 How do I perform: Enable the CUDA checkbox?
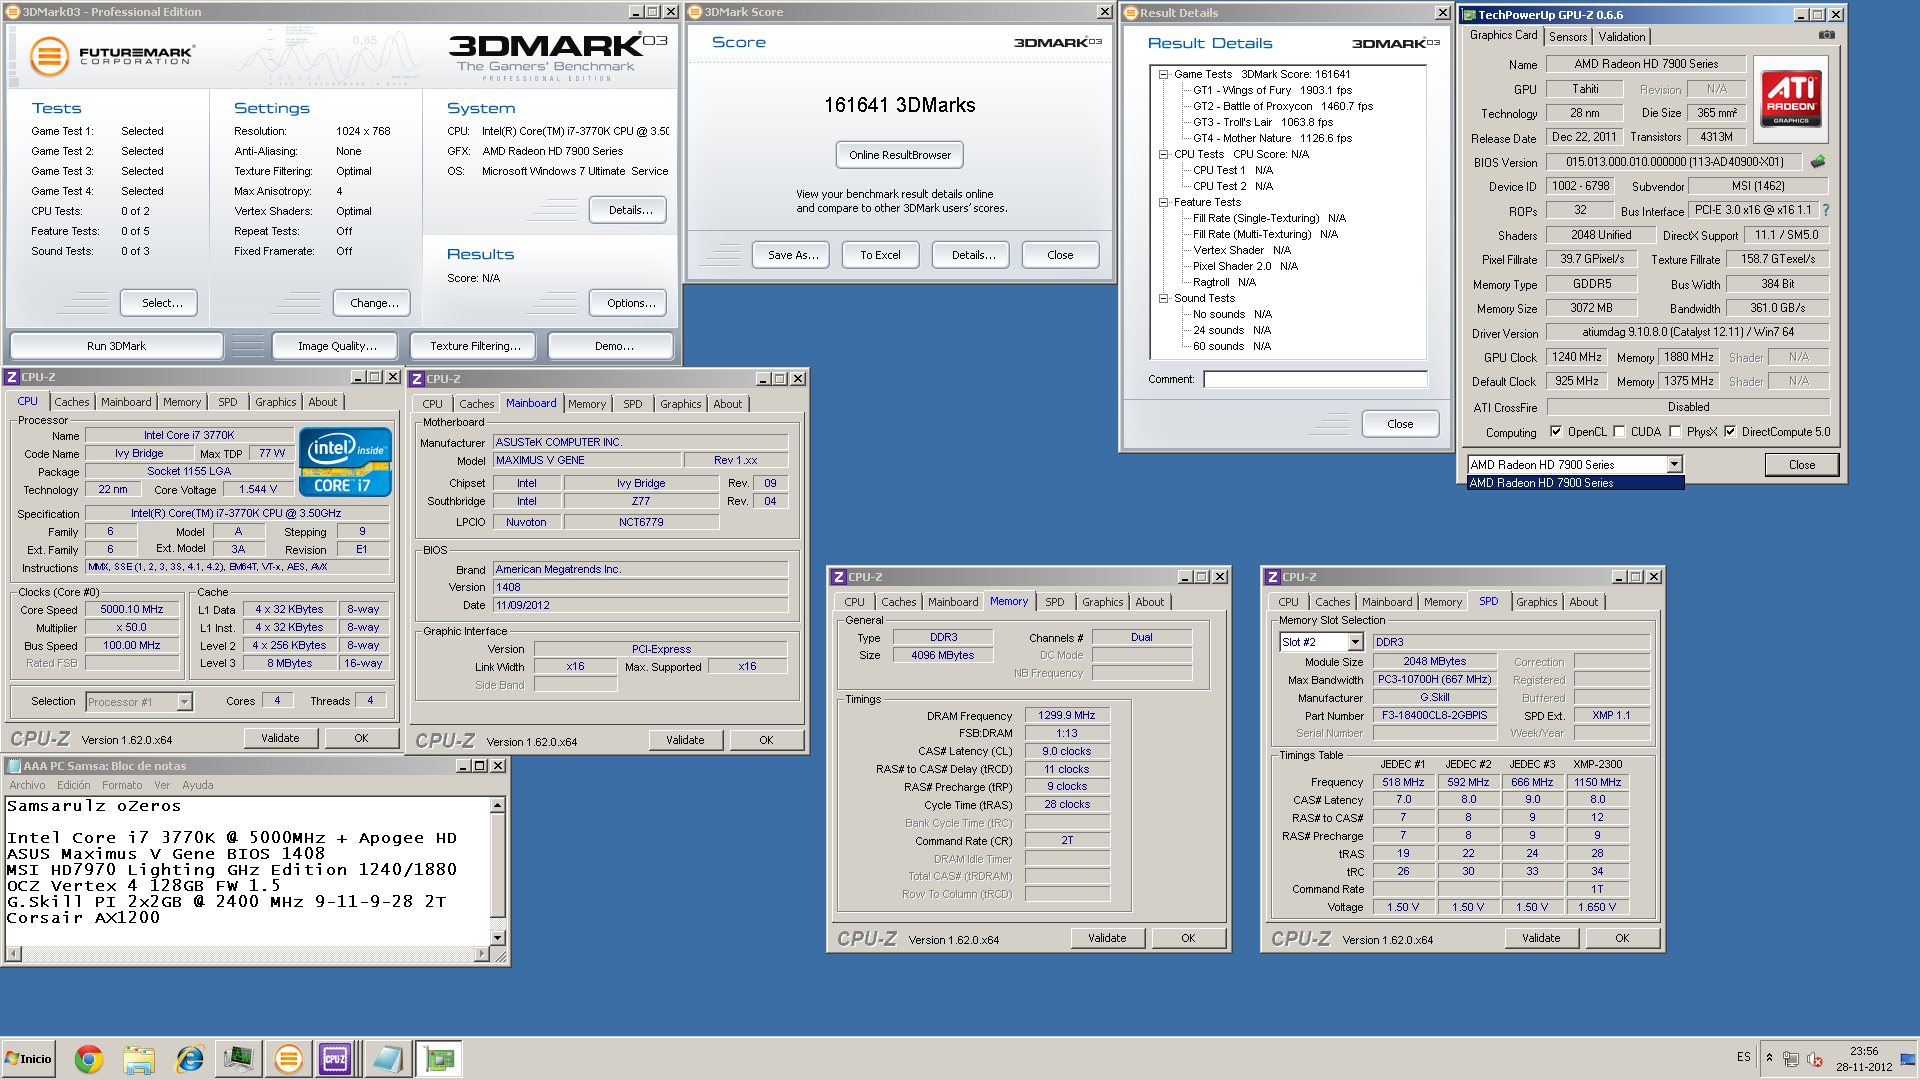click(x=1619, y=432)
